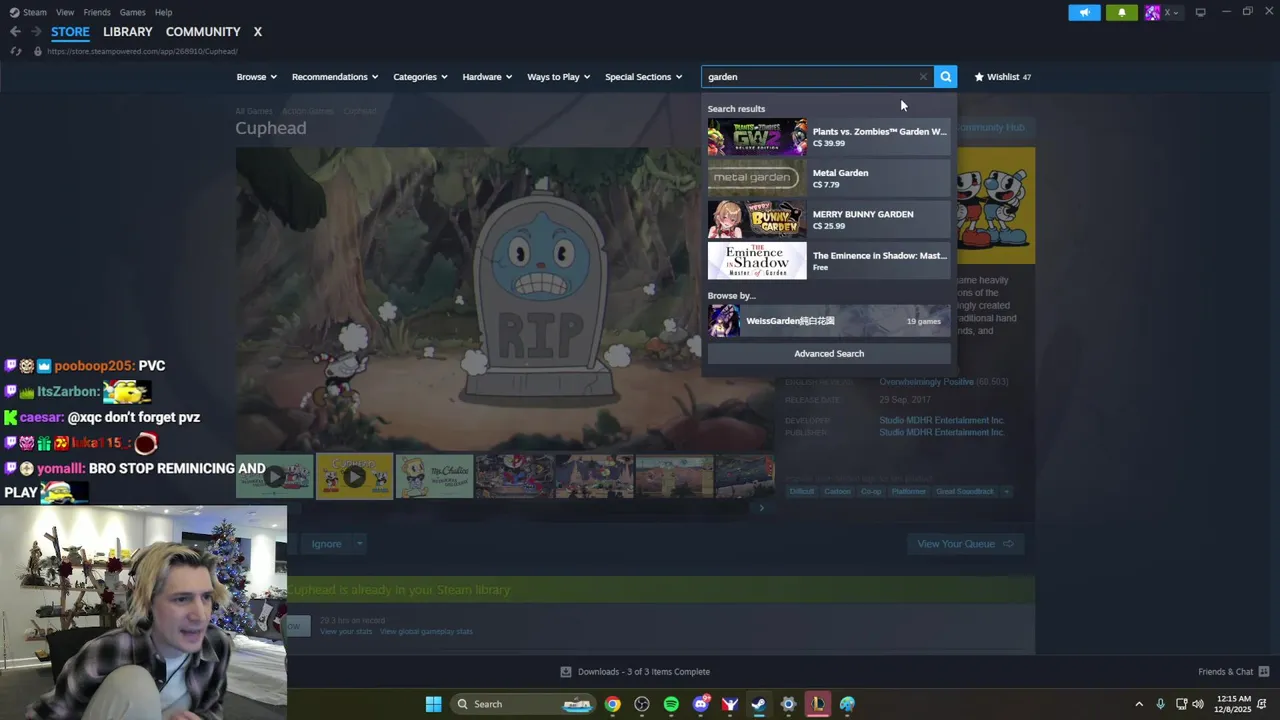The height and width of the screenshot is (720, 1280).
Task: Open Chrome from the taskbar
Action: pos(612,704)
